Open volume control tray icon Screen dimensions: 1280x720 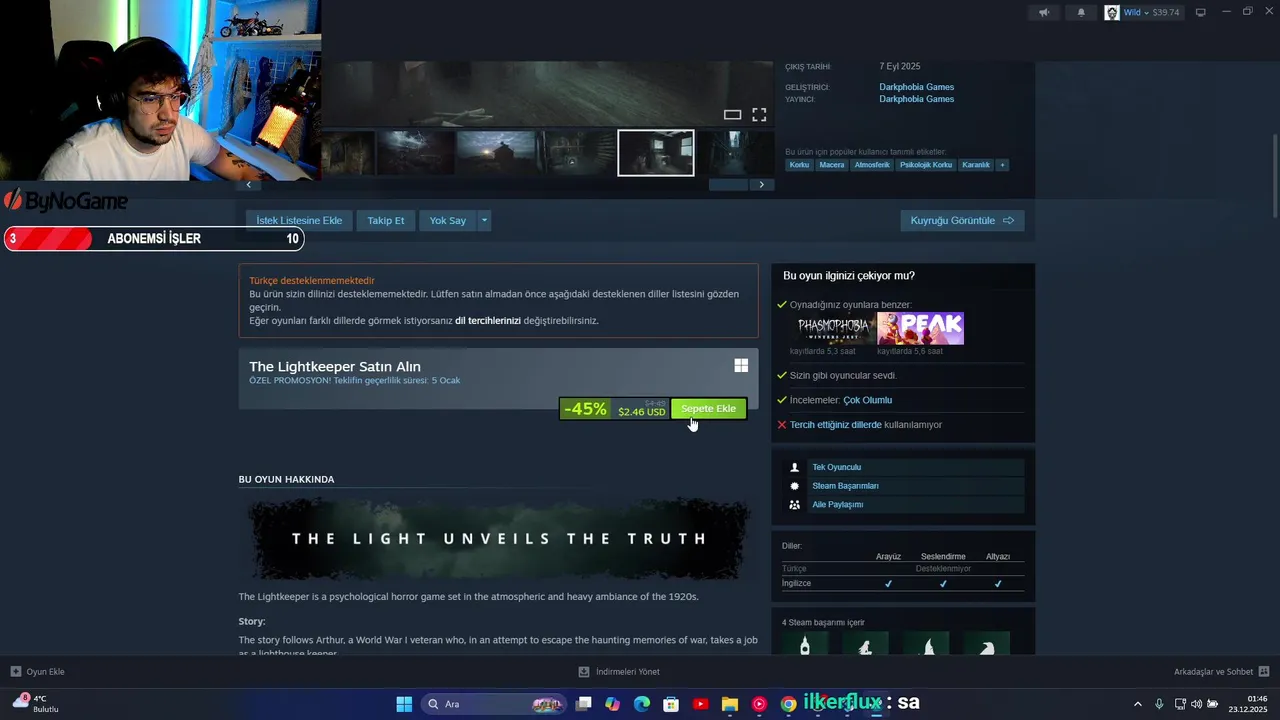click(x=1196, y=704)
